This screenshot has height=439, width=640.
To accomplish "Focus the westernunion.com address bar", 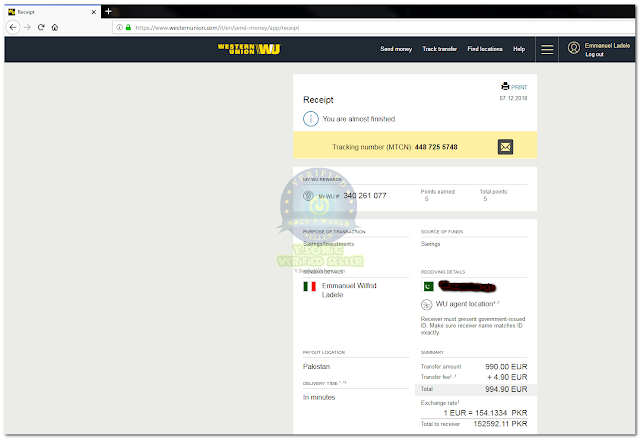I will click(373, 28).
